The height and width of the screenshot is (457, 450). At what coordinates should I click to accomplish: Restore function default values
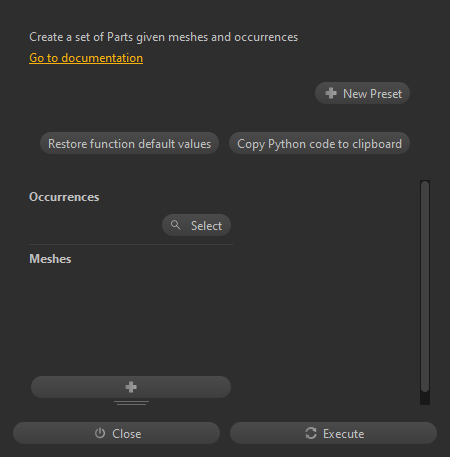[x=129, y=144]
